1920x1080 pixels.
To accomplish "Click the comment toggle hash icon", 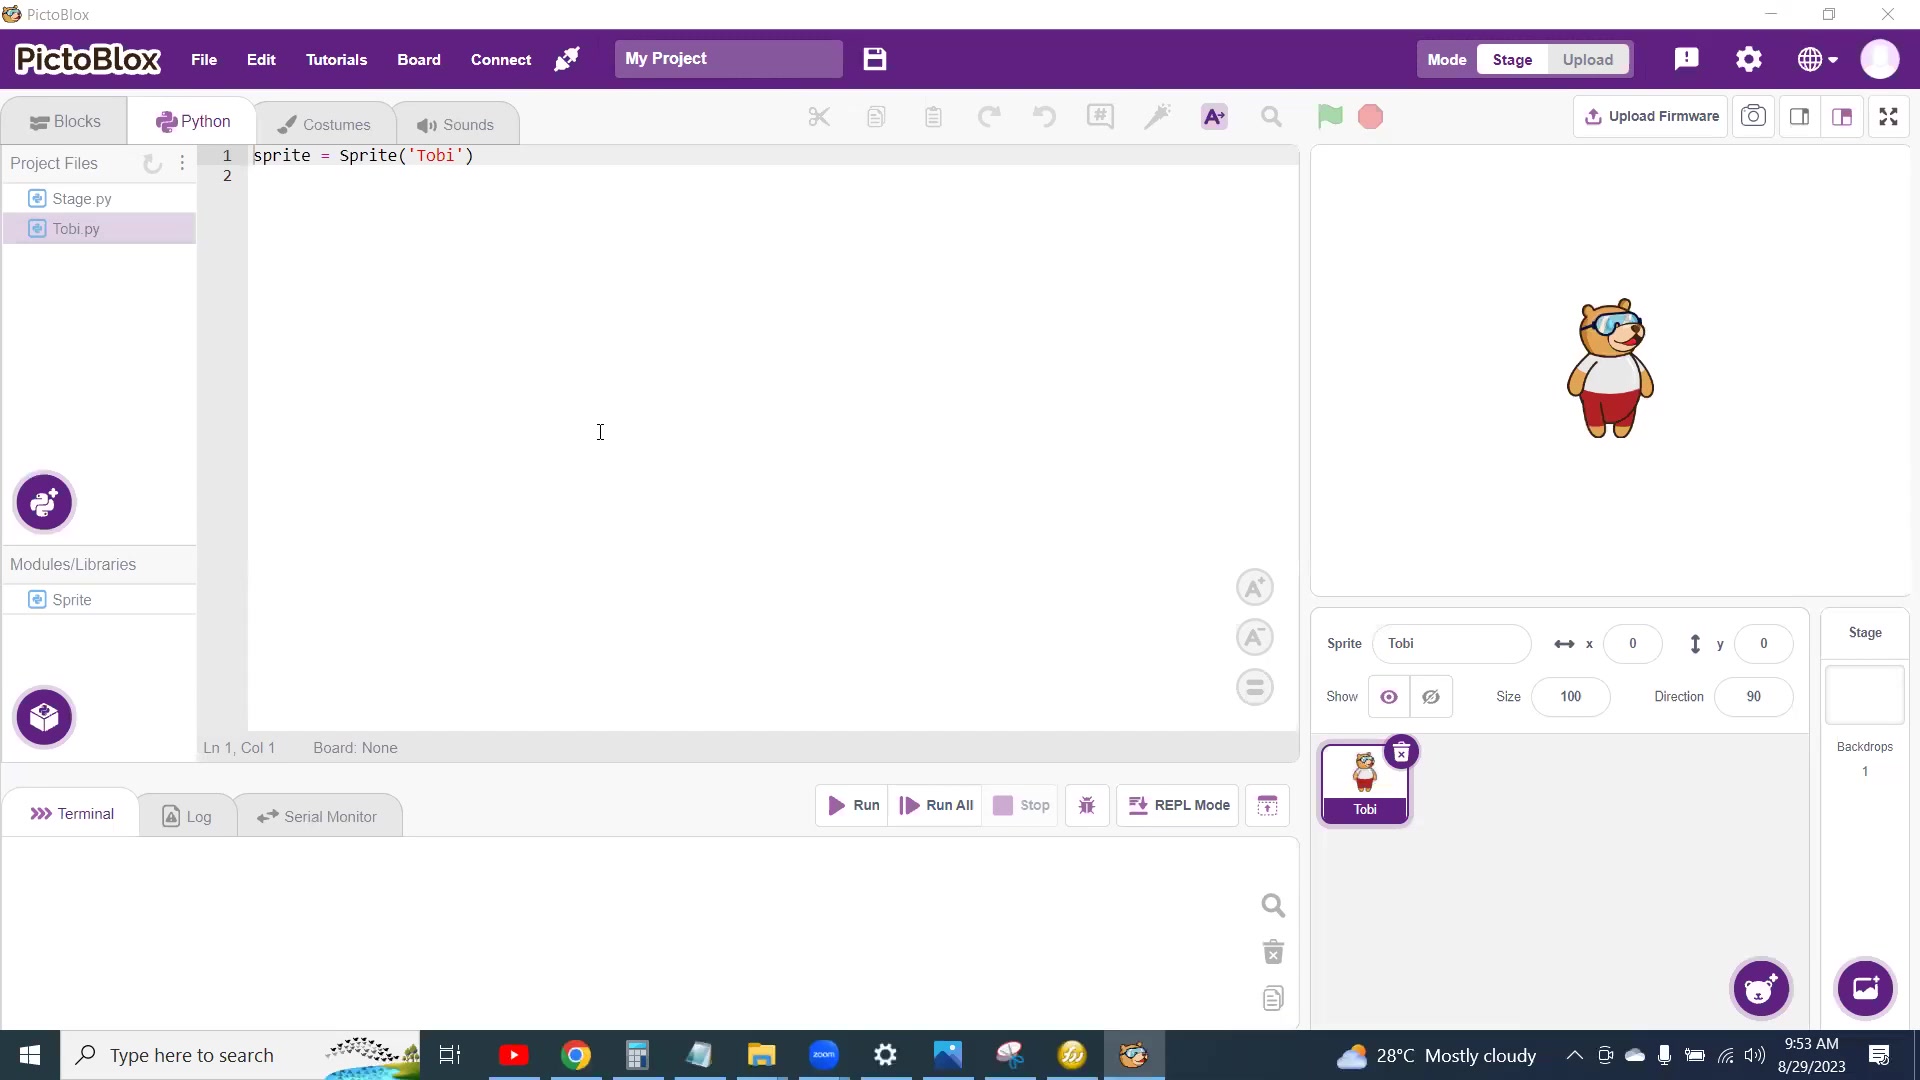I will (x=1100, y=116).
